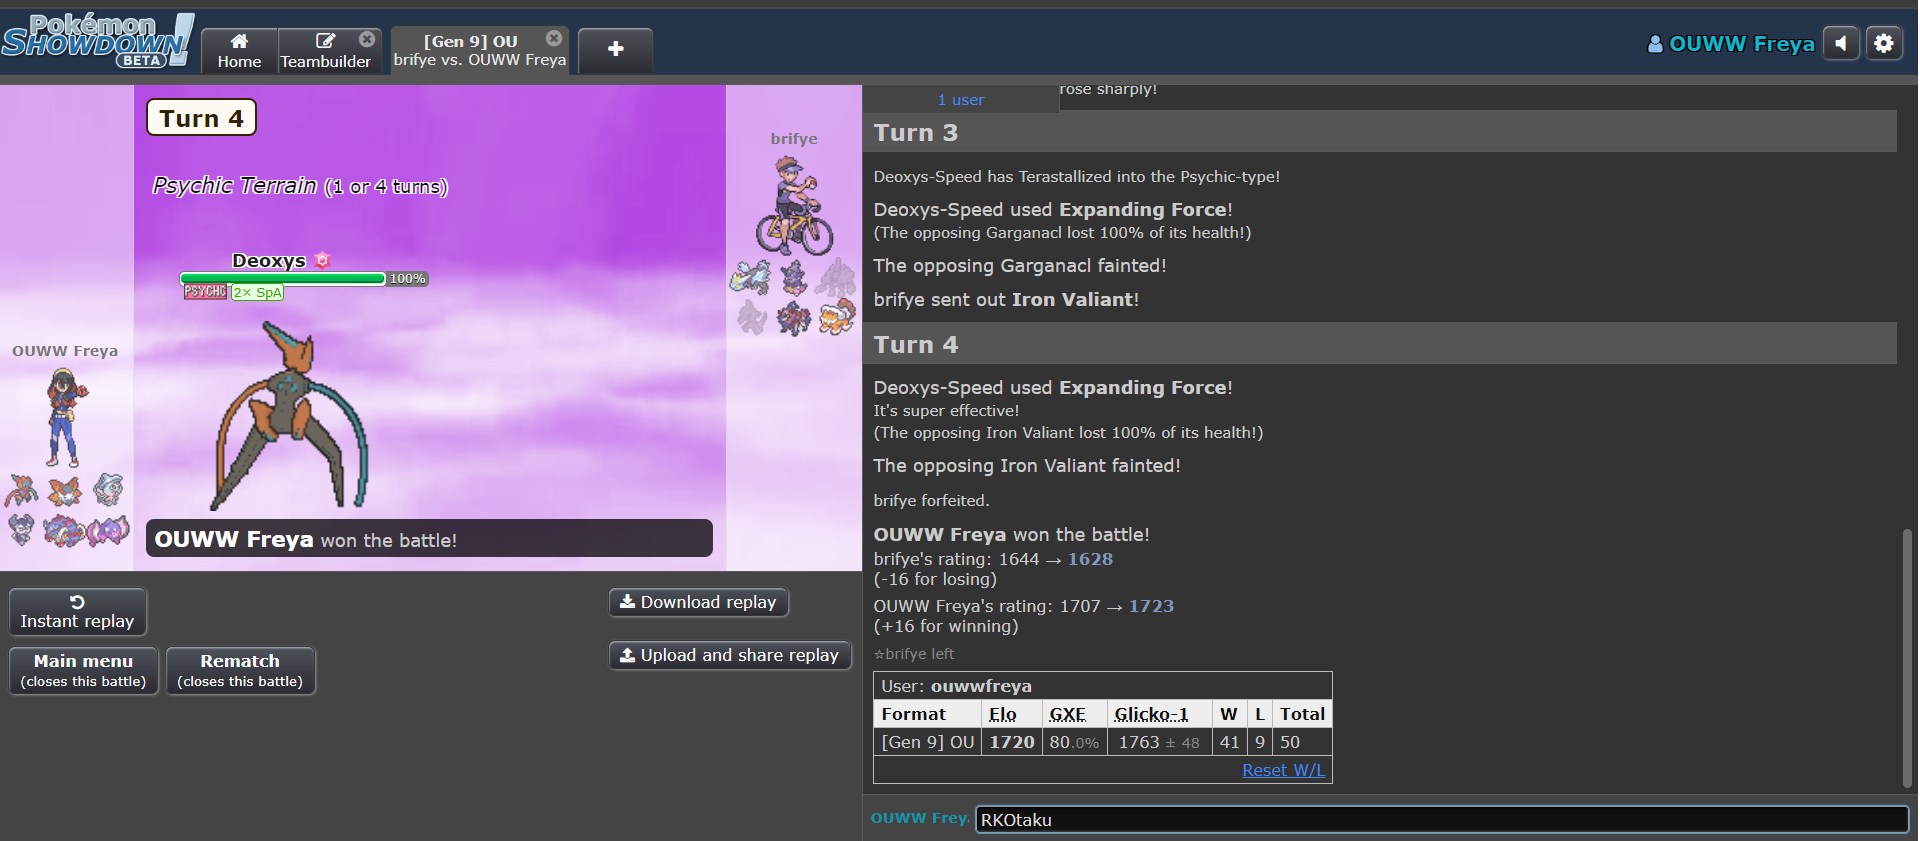The height and width of the screenshot is (841, 1920).
Task: Click the [Gen 9] OU format cell
Action: [928, 742]
